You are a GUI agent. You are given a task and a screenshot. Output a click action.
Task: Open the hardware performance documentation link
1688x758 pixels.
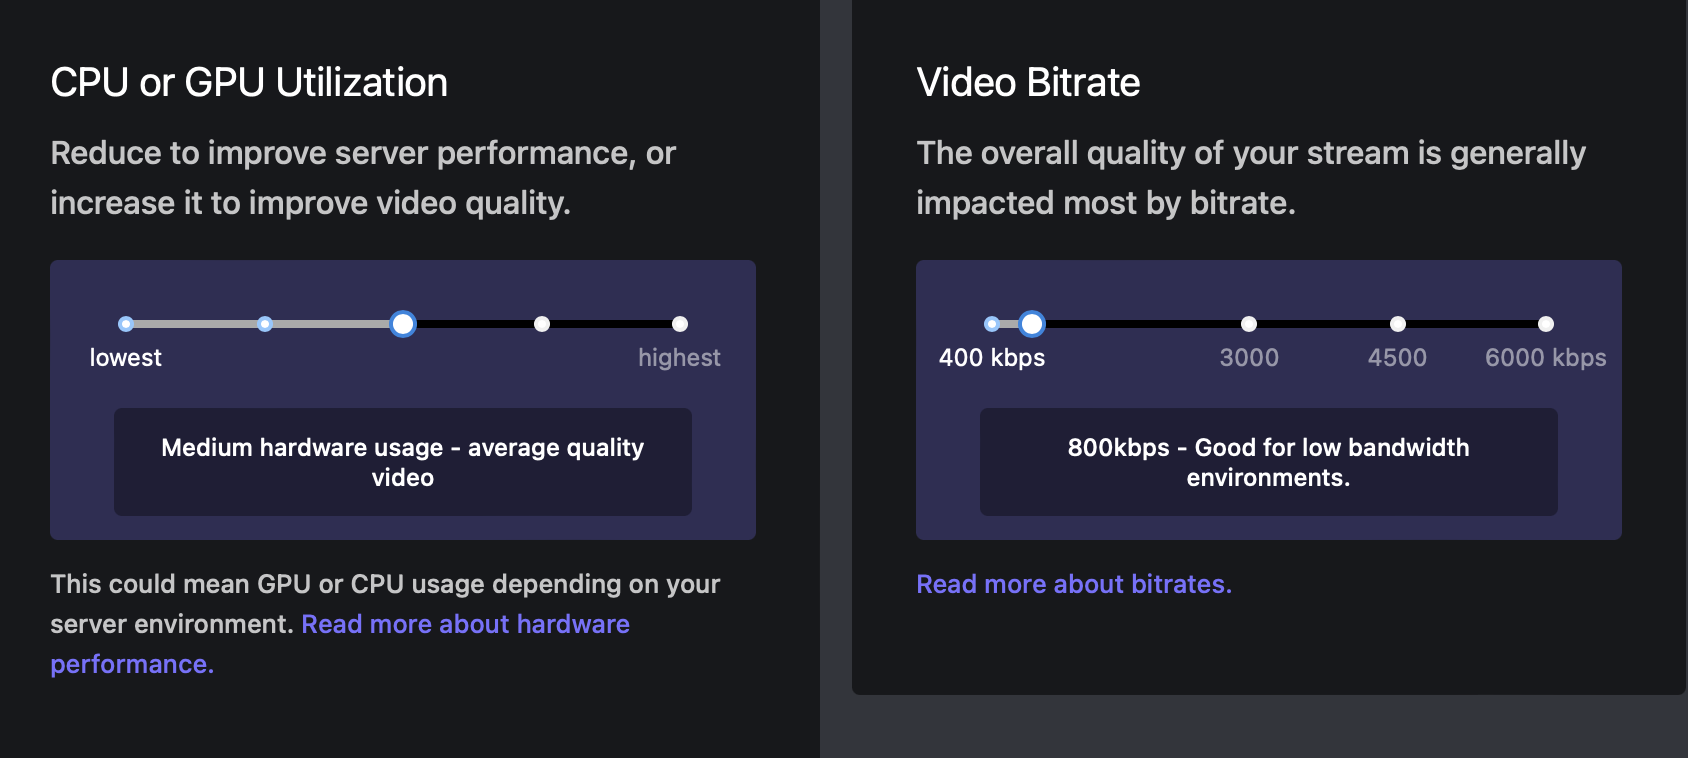tap(465, 624)
